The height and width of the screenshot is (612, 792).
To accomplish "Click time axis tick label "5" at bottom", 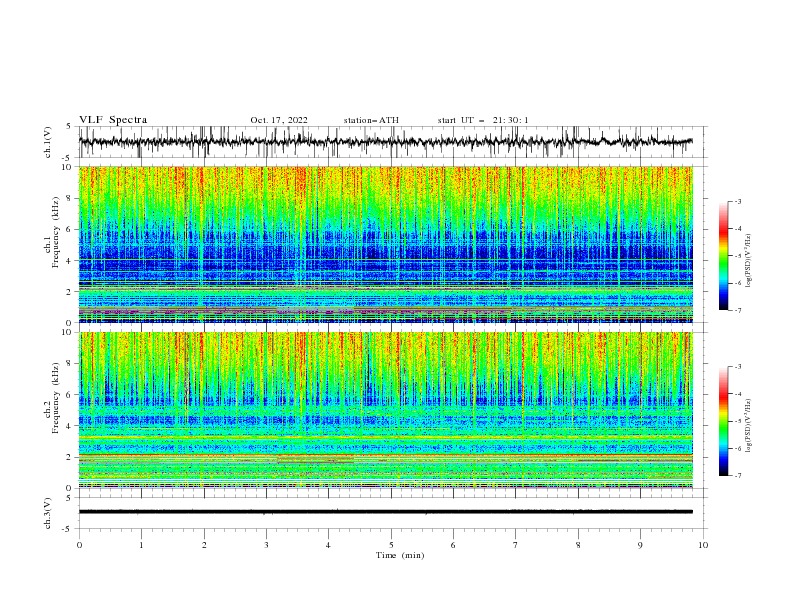I will (391, 545).
